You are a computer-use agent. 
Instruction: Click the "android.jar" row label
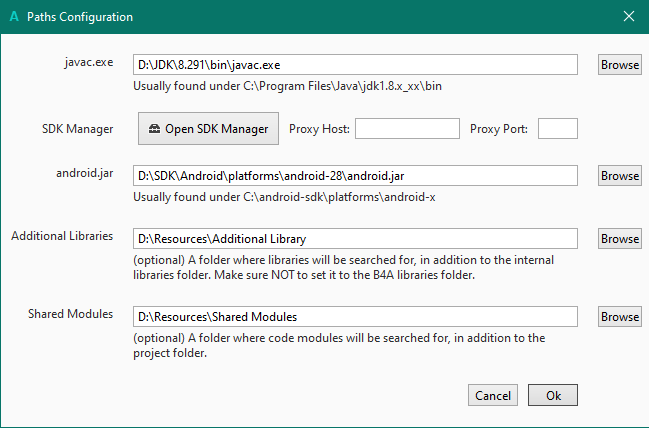coord(84,173)
